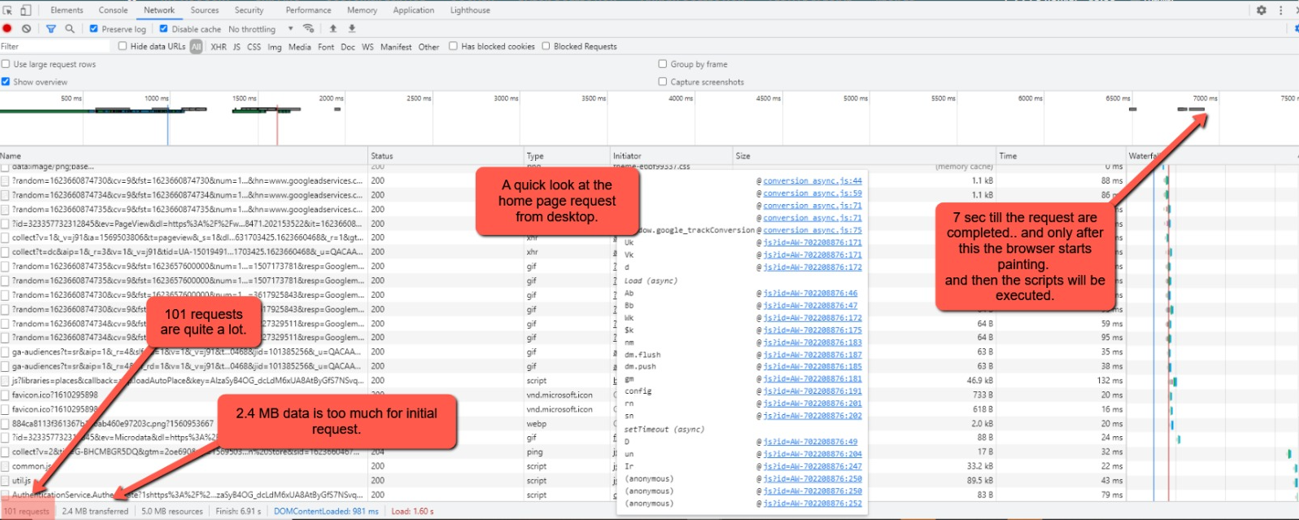This screenshot has height=520, width=1299.
Task: Select the All filter type
Action: coord(196,46)
